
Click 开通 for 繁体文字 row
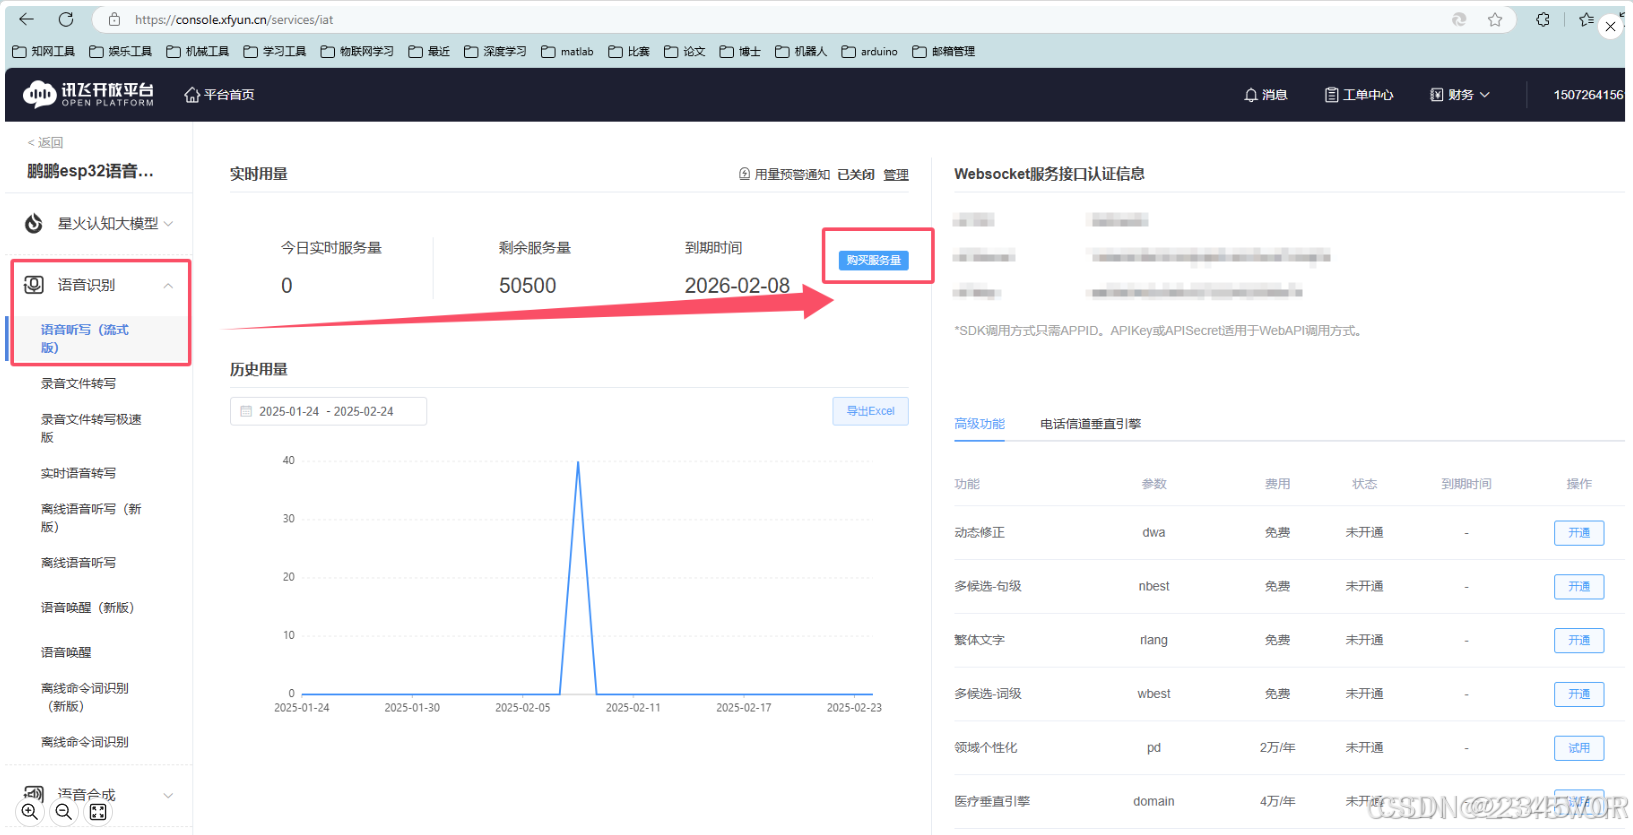[x=1579, y=640]
